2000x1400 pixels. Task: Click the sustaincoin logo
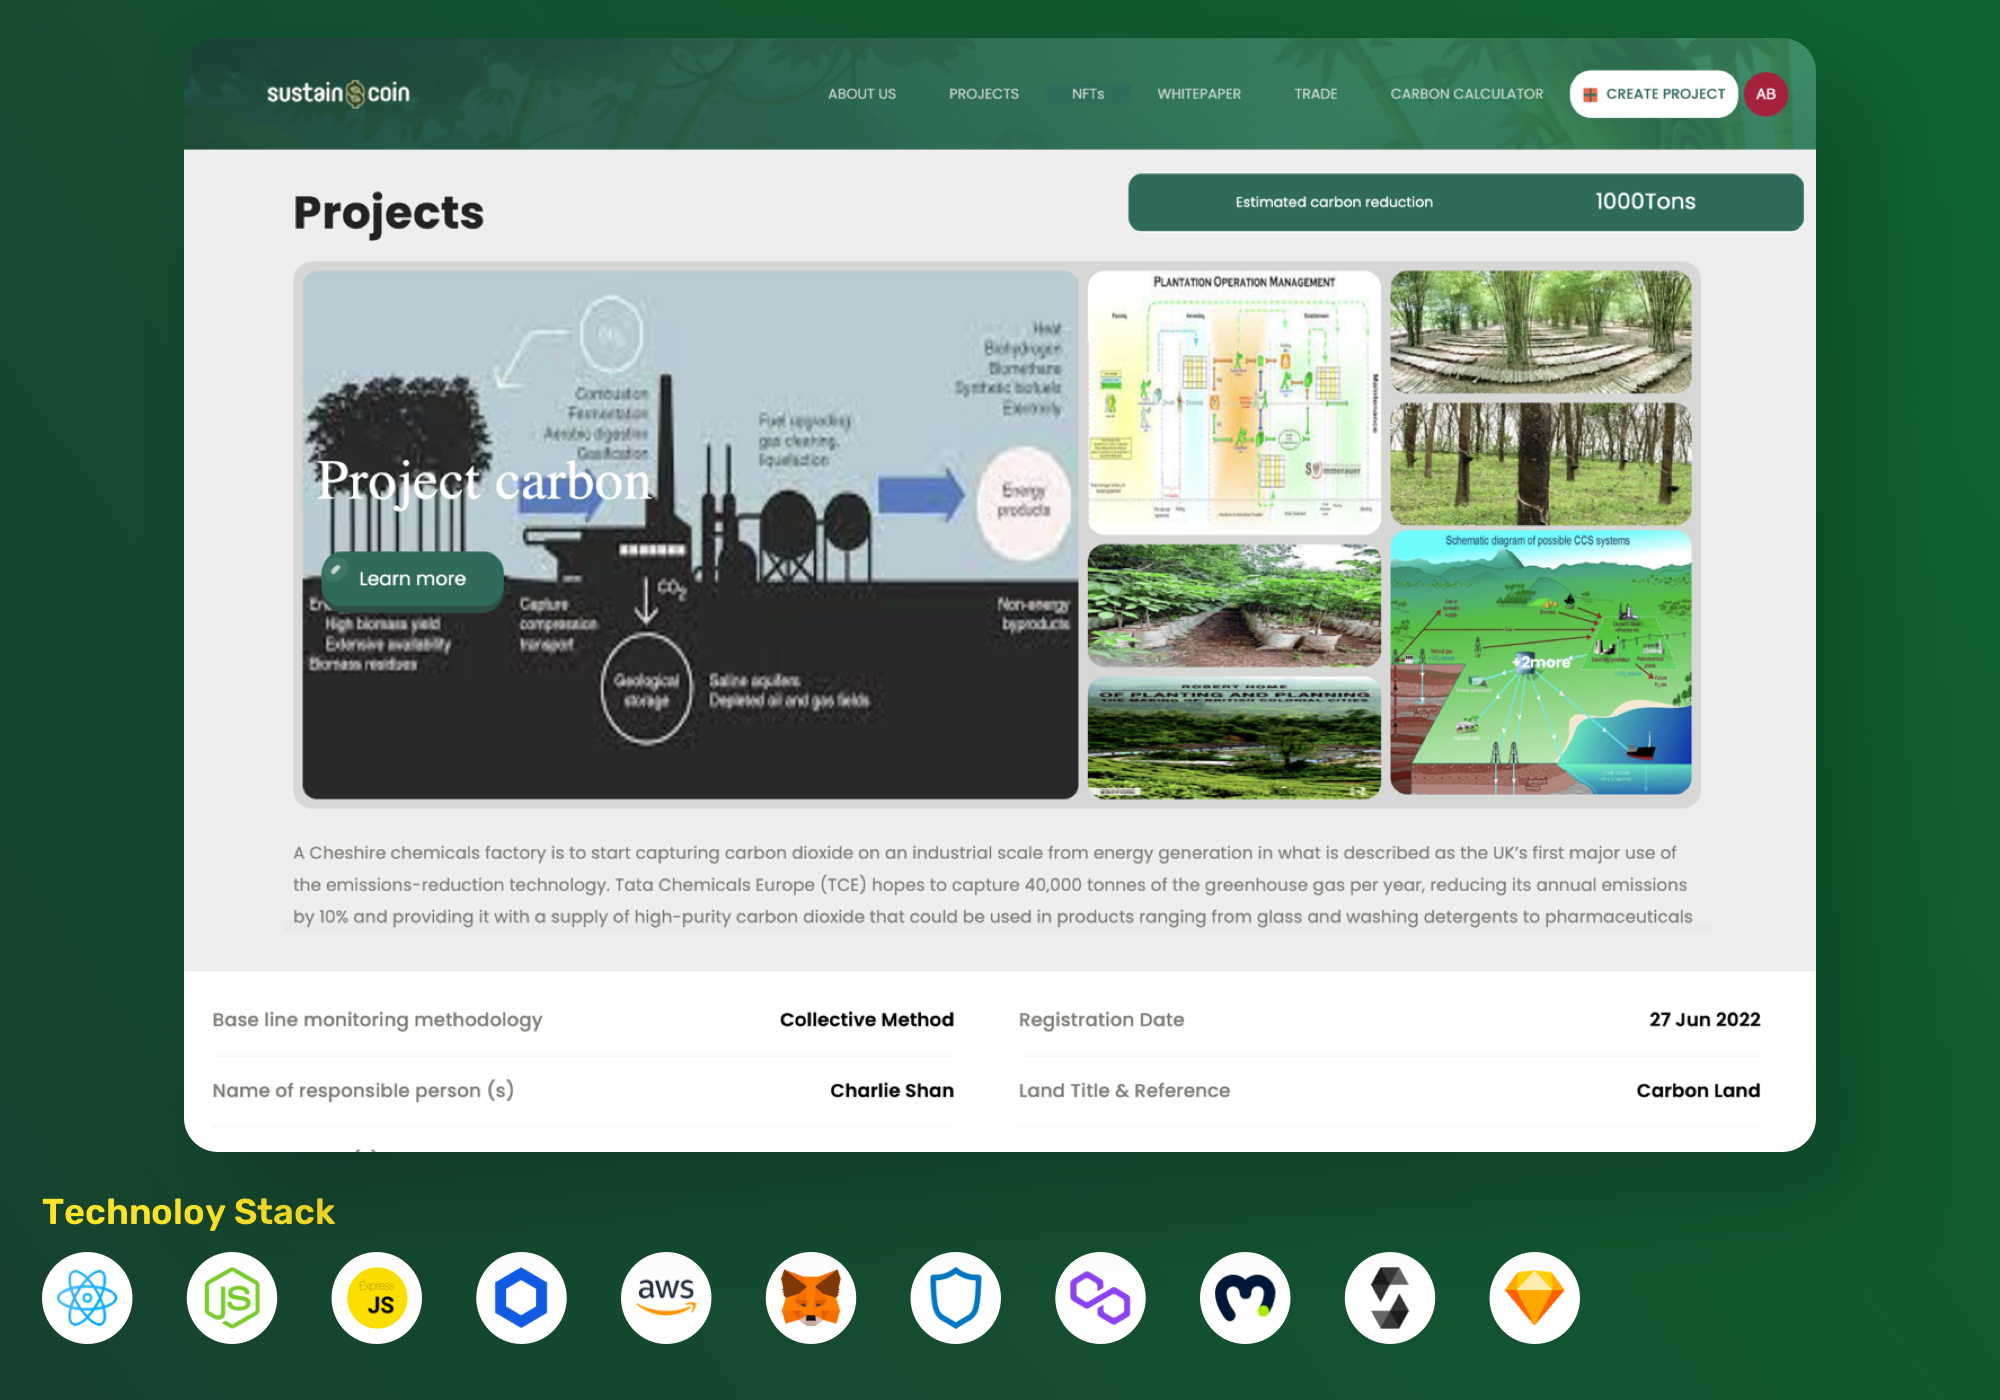338,93
